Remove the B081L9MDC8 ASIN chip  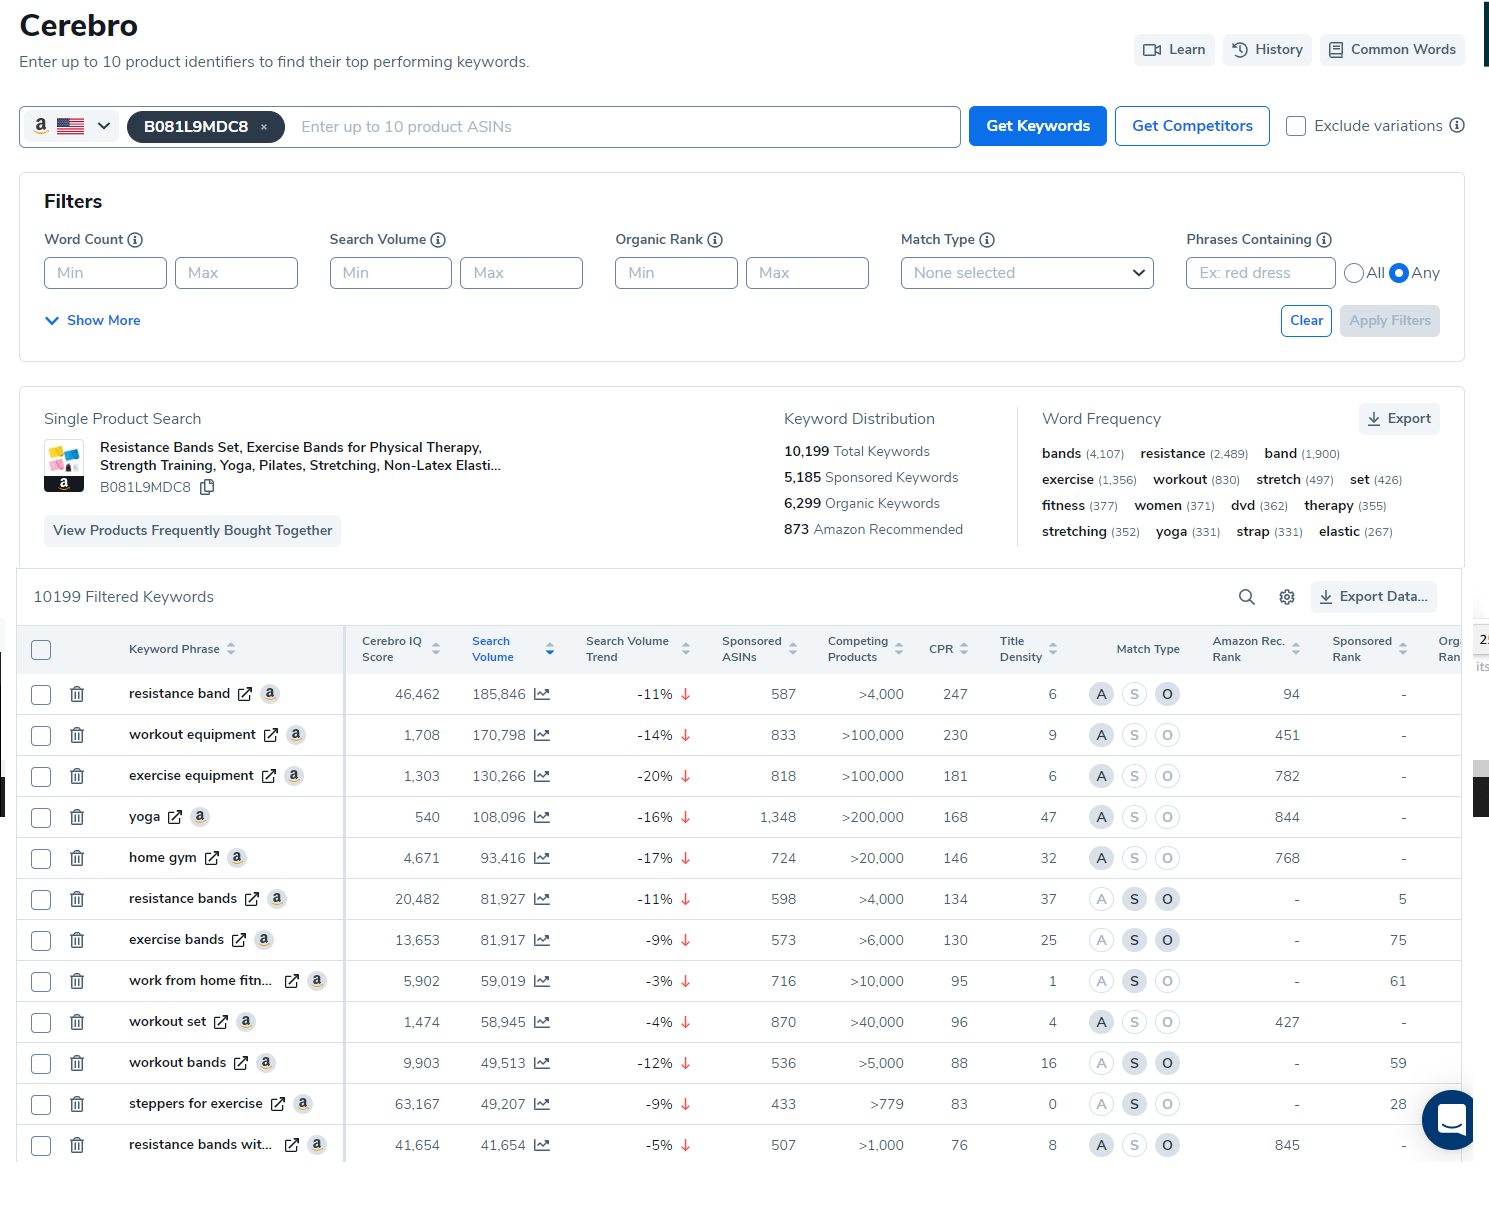coord(264,127)
